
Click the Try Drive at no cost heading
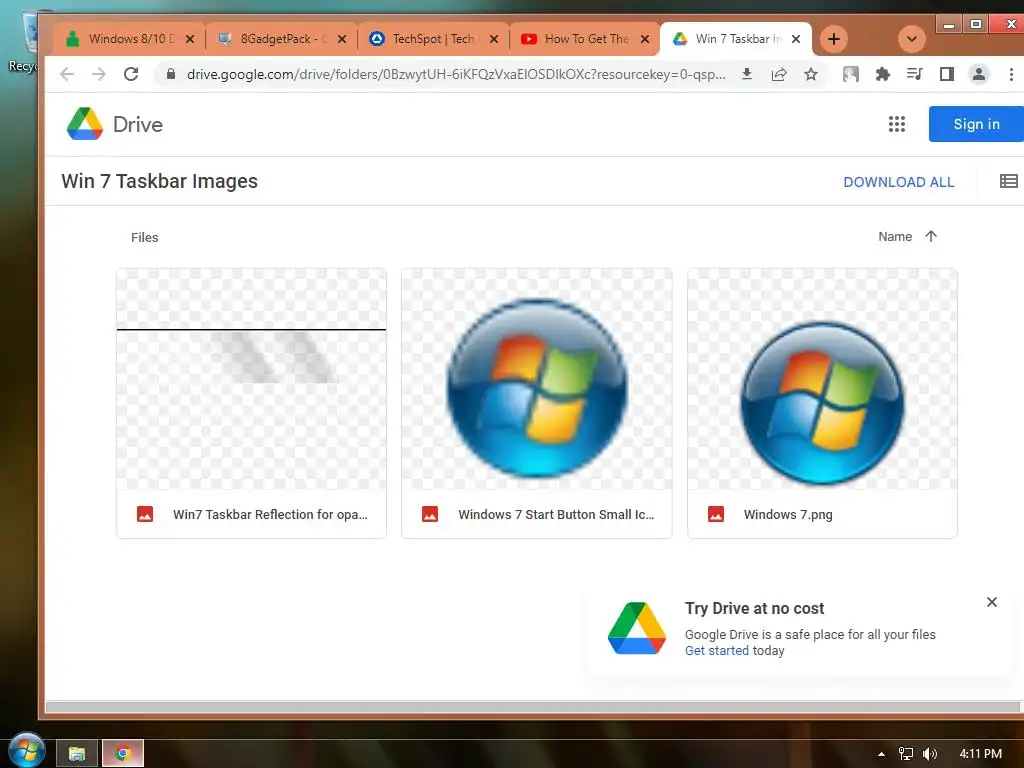tap(754, 608)
